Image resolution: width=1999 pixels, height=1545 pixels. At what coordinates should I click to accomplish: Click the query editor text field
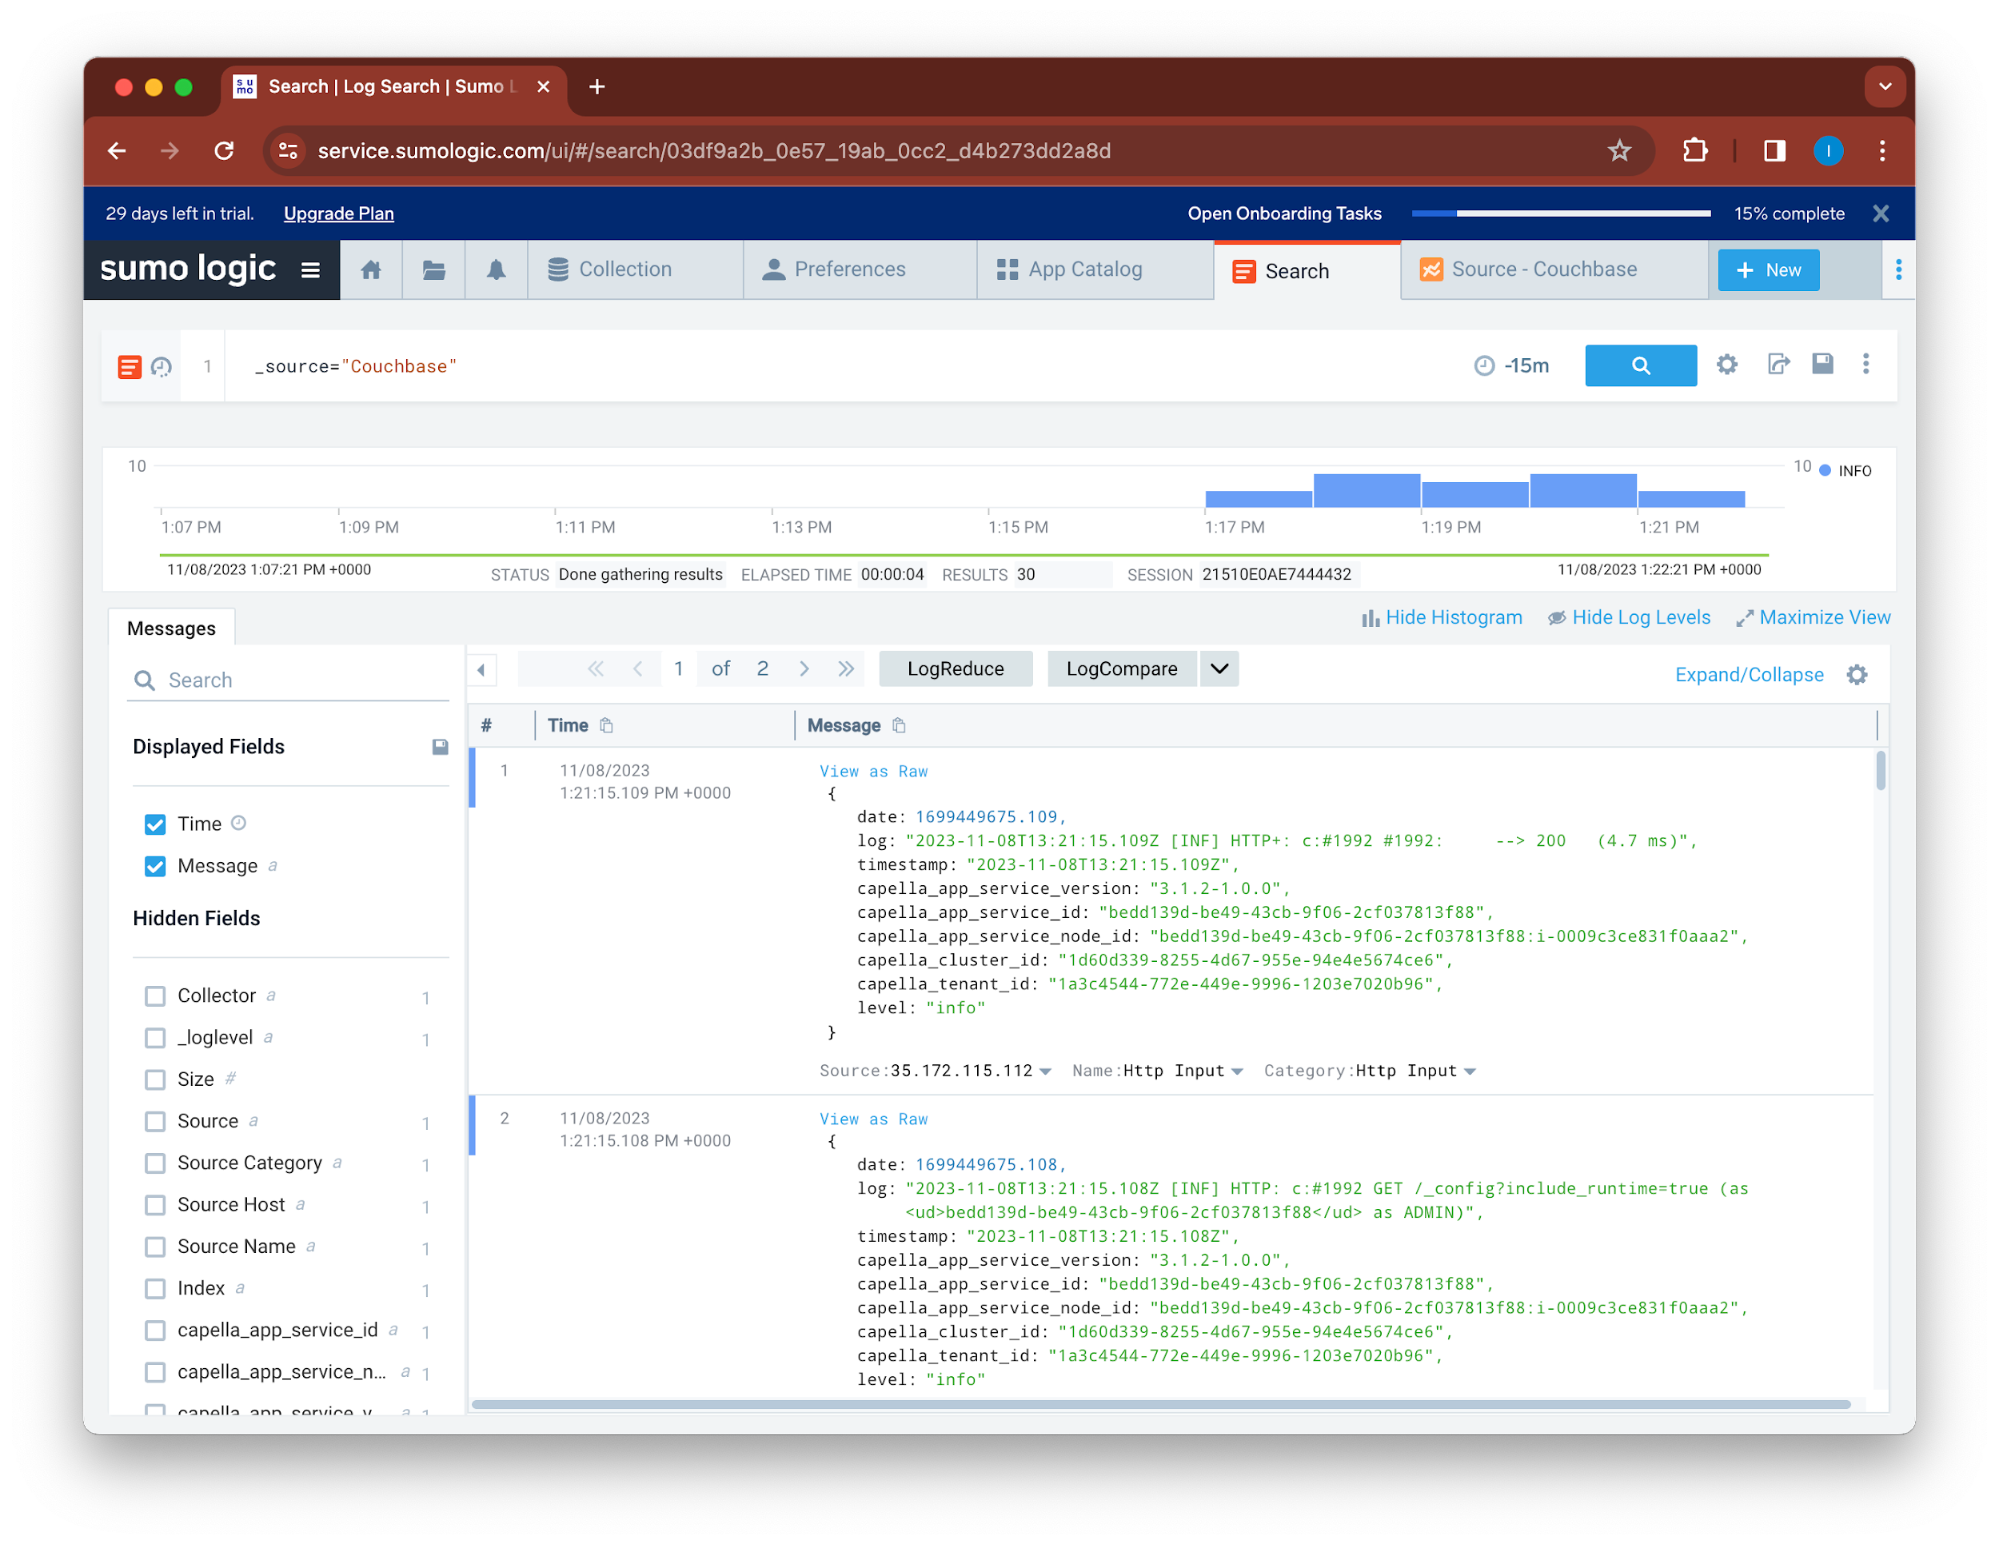tap(840, 367)
